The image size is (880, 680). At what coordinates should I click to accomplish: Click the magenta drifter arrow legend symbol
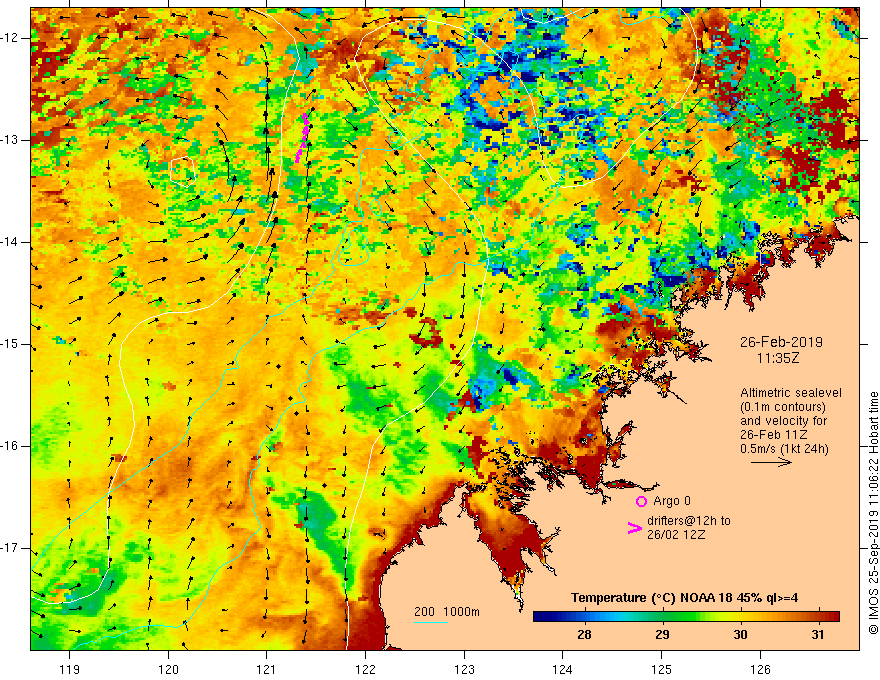pos(634,527)
